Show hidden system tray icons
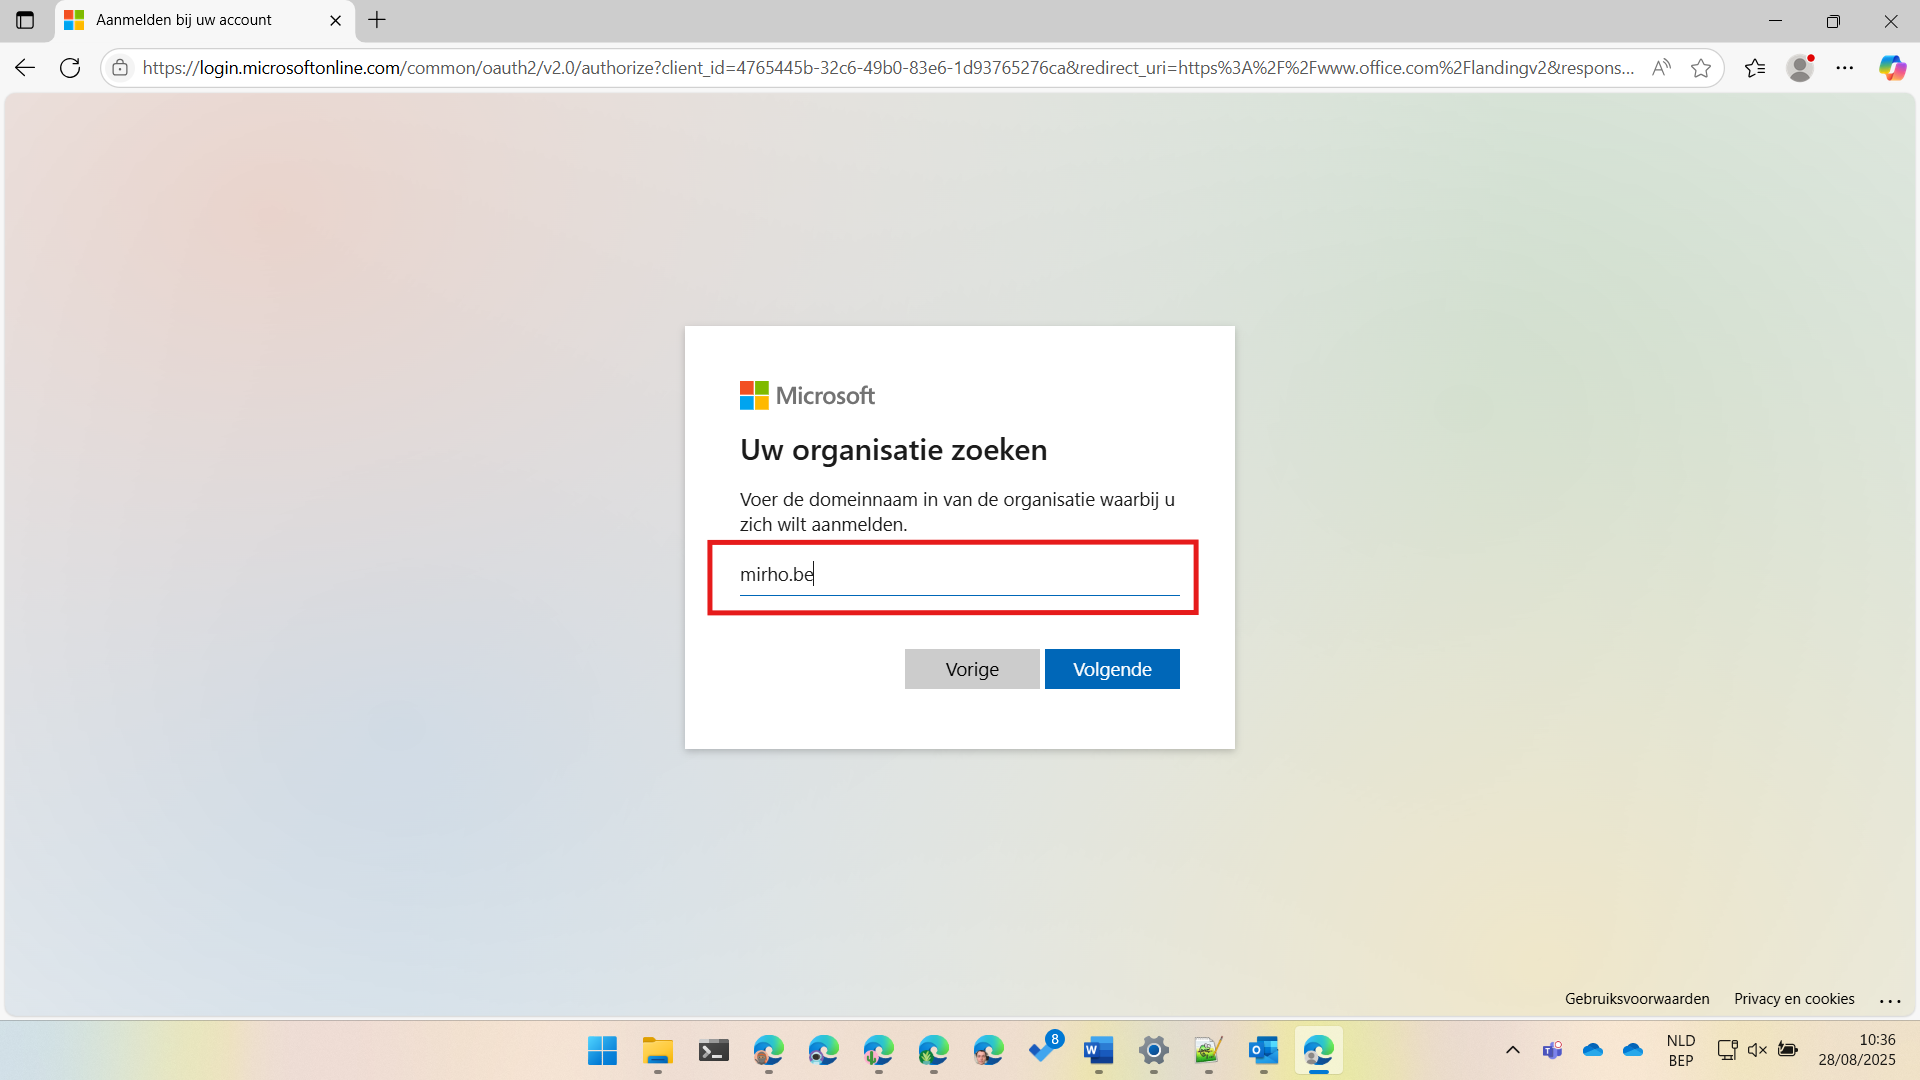Image resolution: width=1920 pixels, height=1080 pixels. pyautogui.click(x=1513, y=1050)
